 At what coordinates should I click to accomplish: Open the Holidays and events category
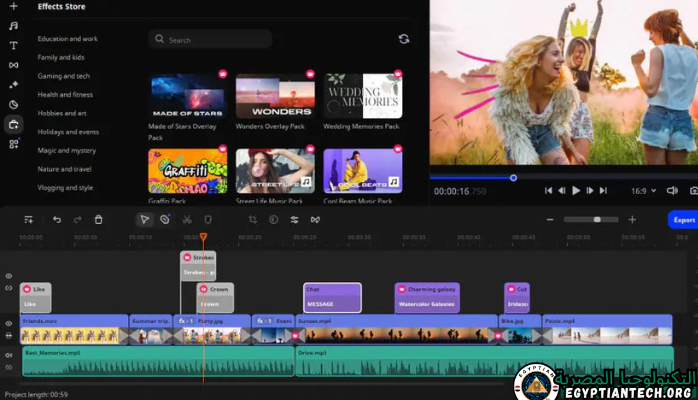[68, 132]
